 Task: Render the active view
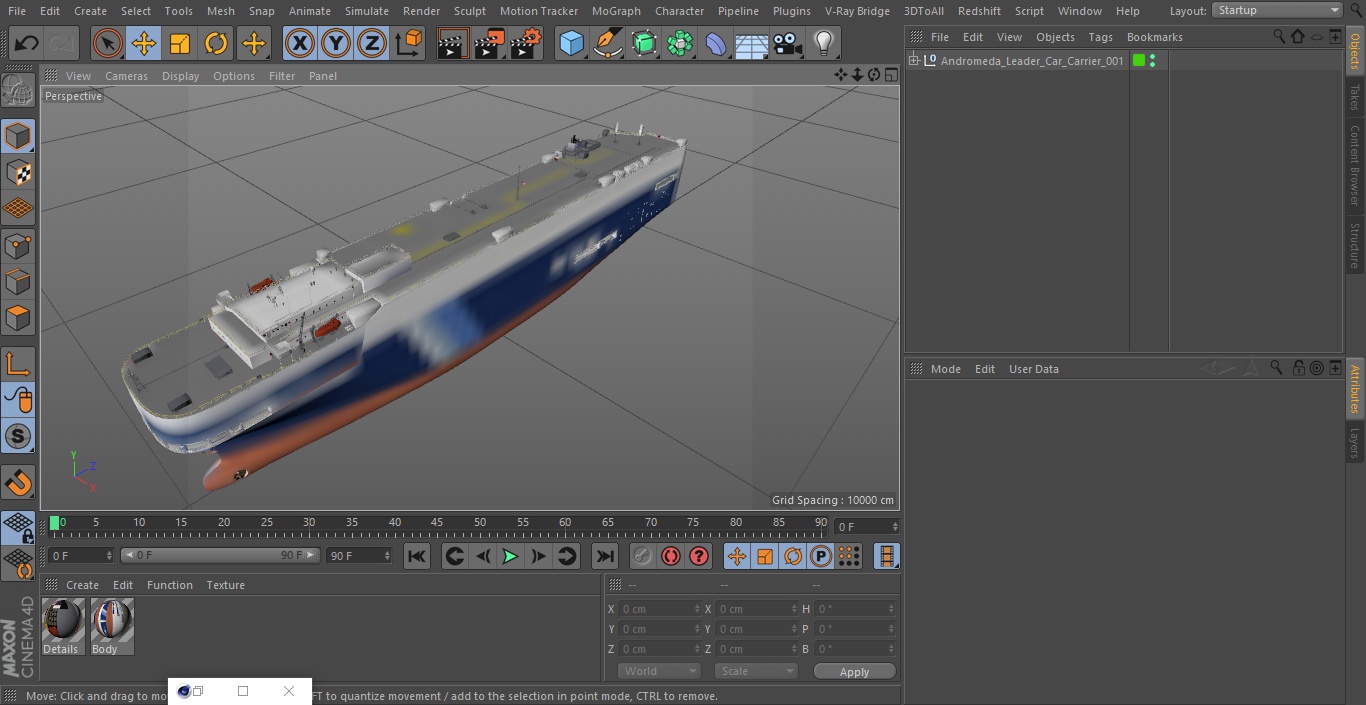[x=453, y=43]
